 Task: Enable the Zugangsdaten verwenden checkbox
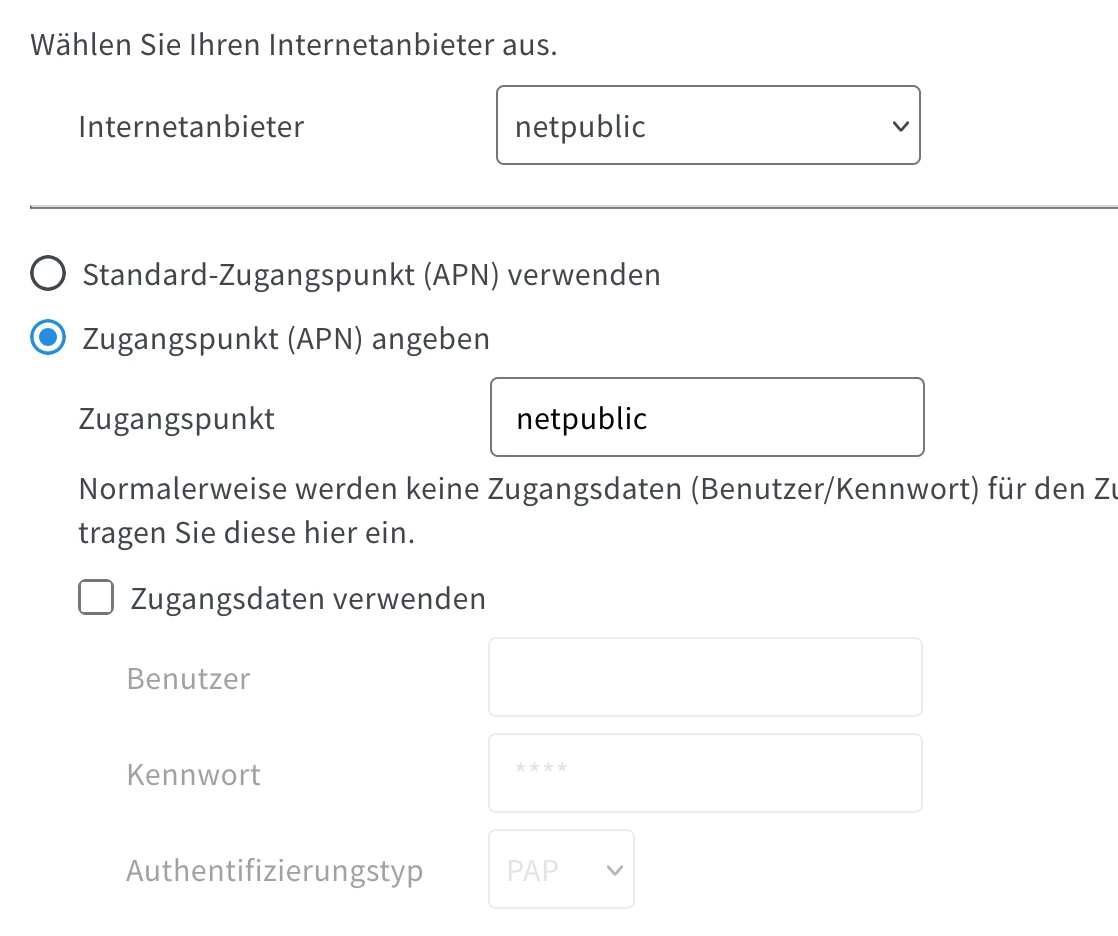tap(96, 599)
